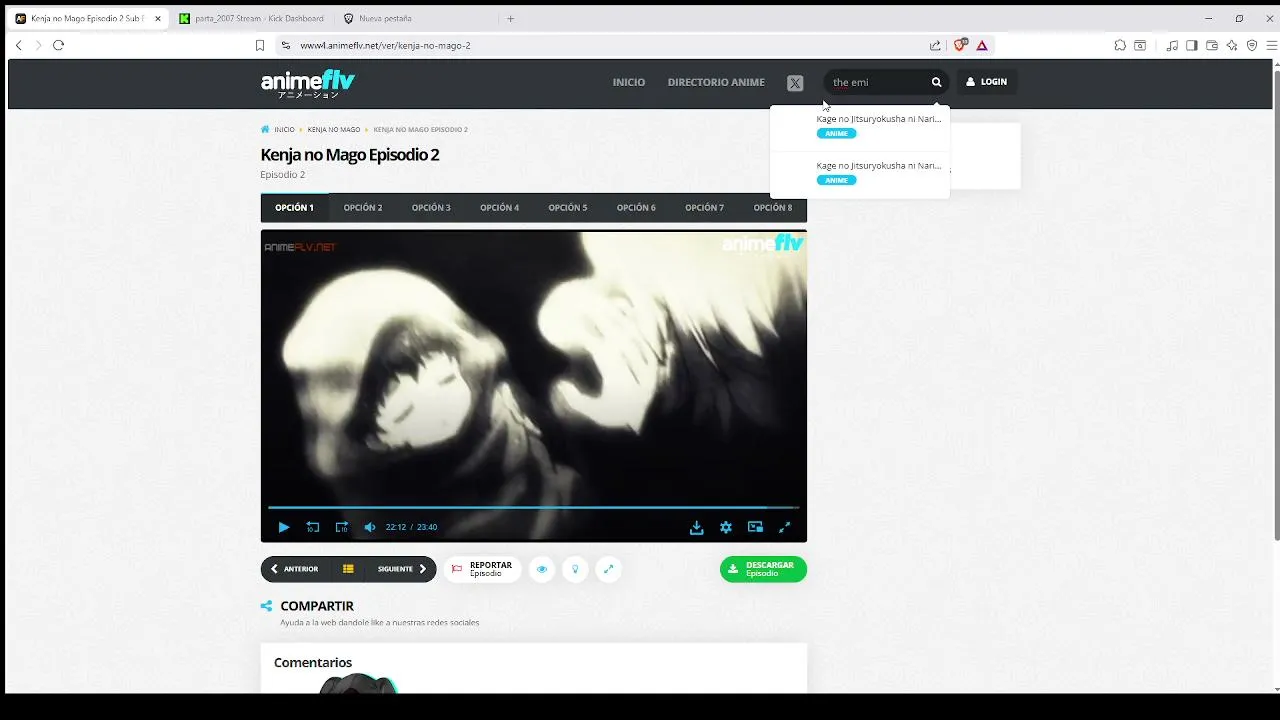Open Brave VPN icon

point(1252,45)
